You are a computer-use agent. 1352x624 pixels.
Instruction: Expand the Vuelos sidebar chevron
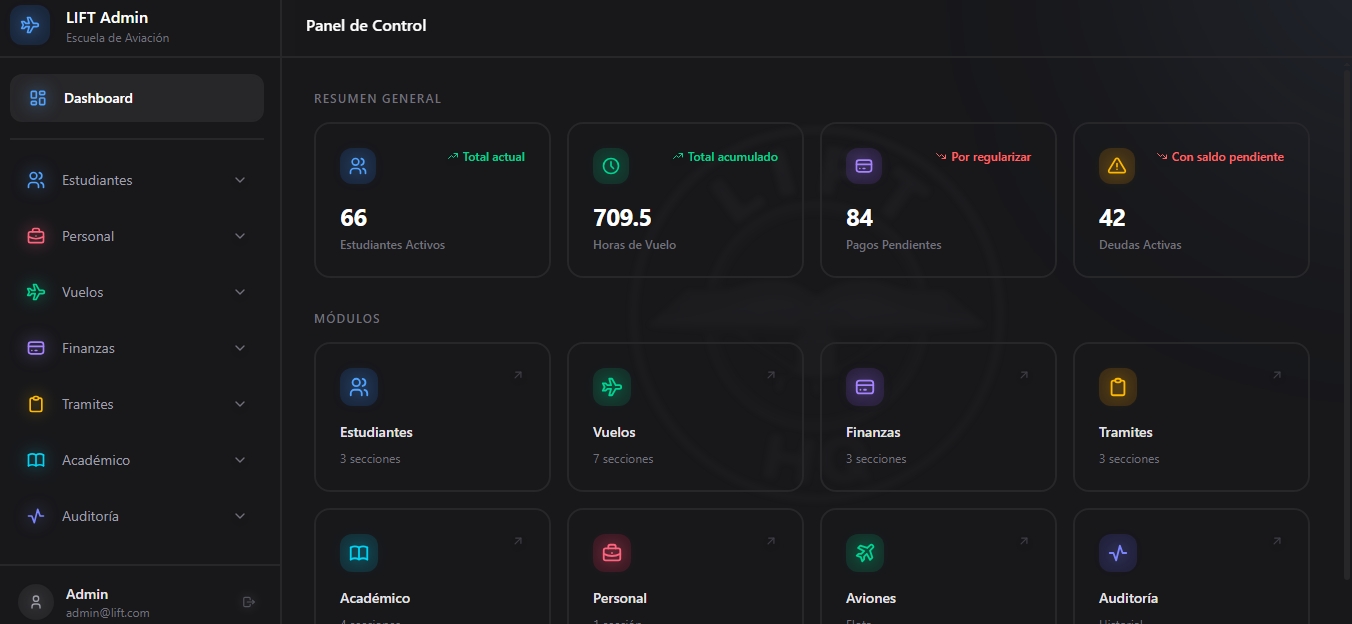point(240,292)
